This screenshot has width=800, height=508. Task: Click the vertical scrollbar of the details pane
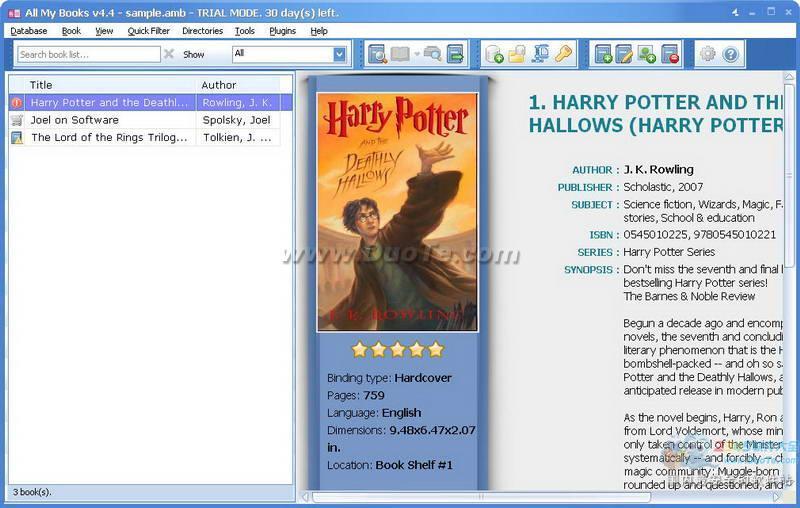pos(789,173)
